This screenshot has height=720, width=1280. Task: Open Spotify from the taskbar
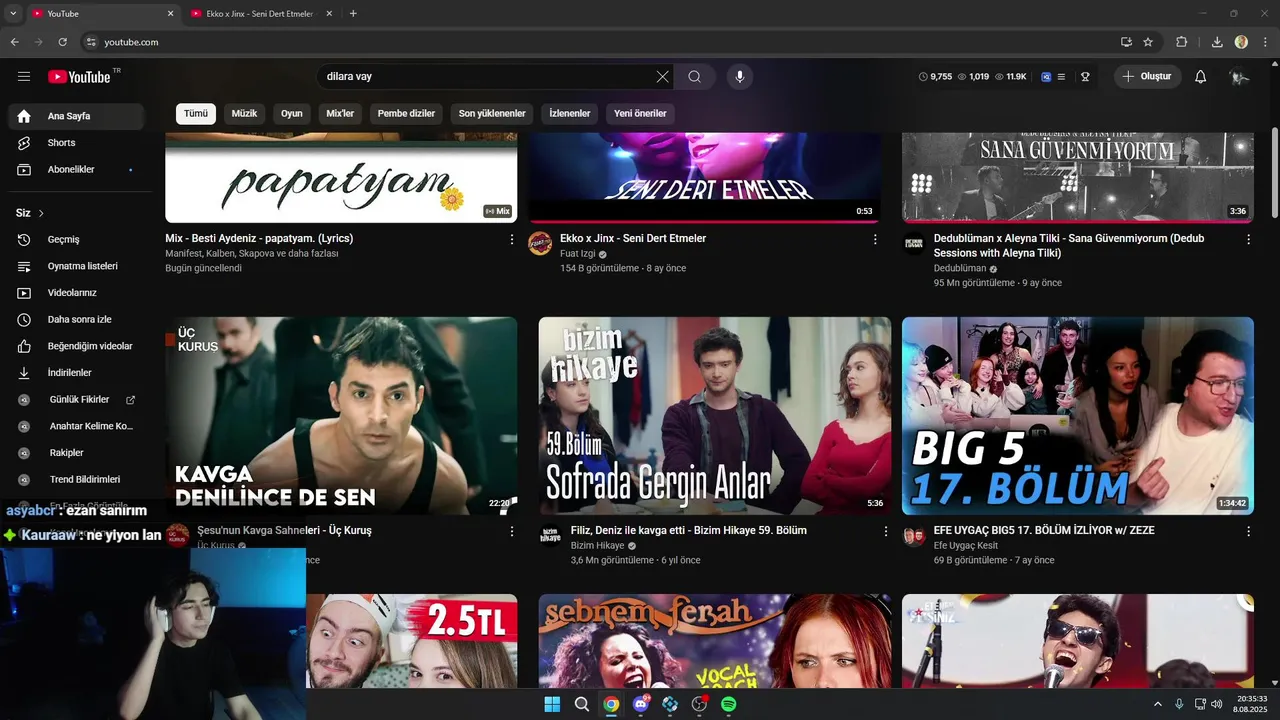tap(729, 704)
